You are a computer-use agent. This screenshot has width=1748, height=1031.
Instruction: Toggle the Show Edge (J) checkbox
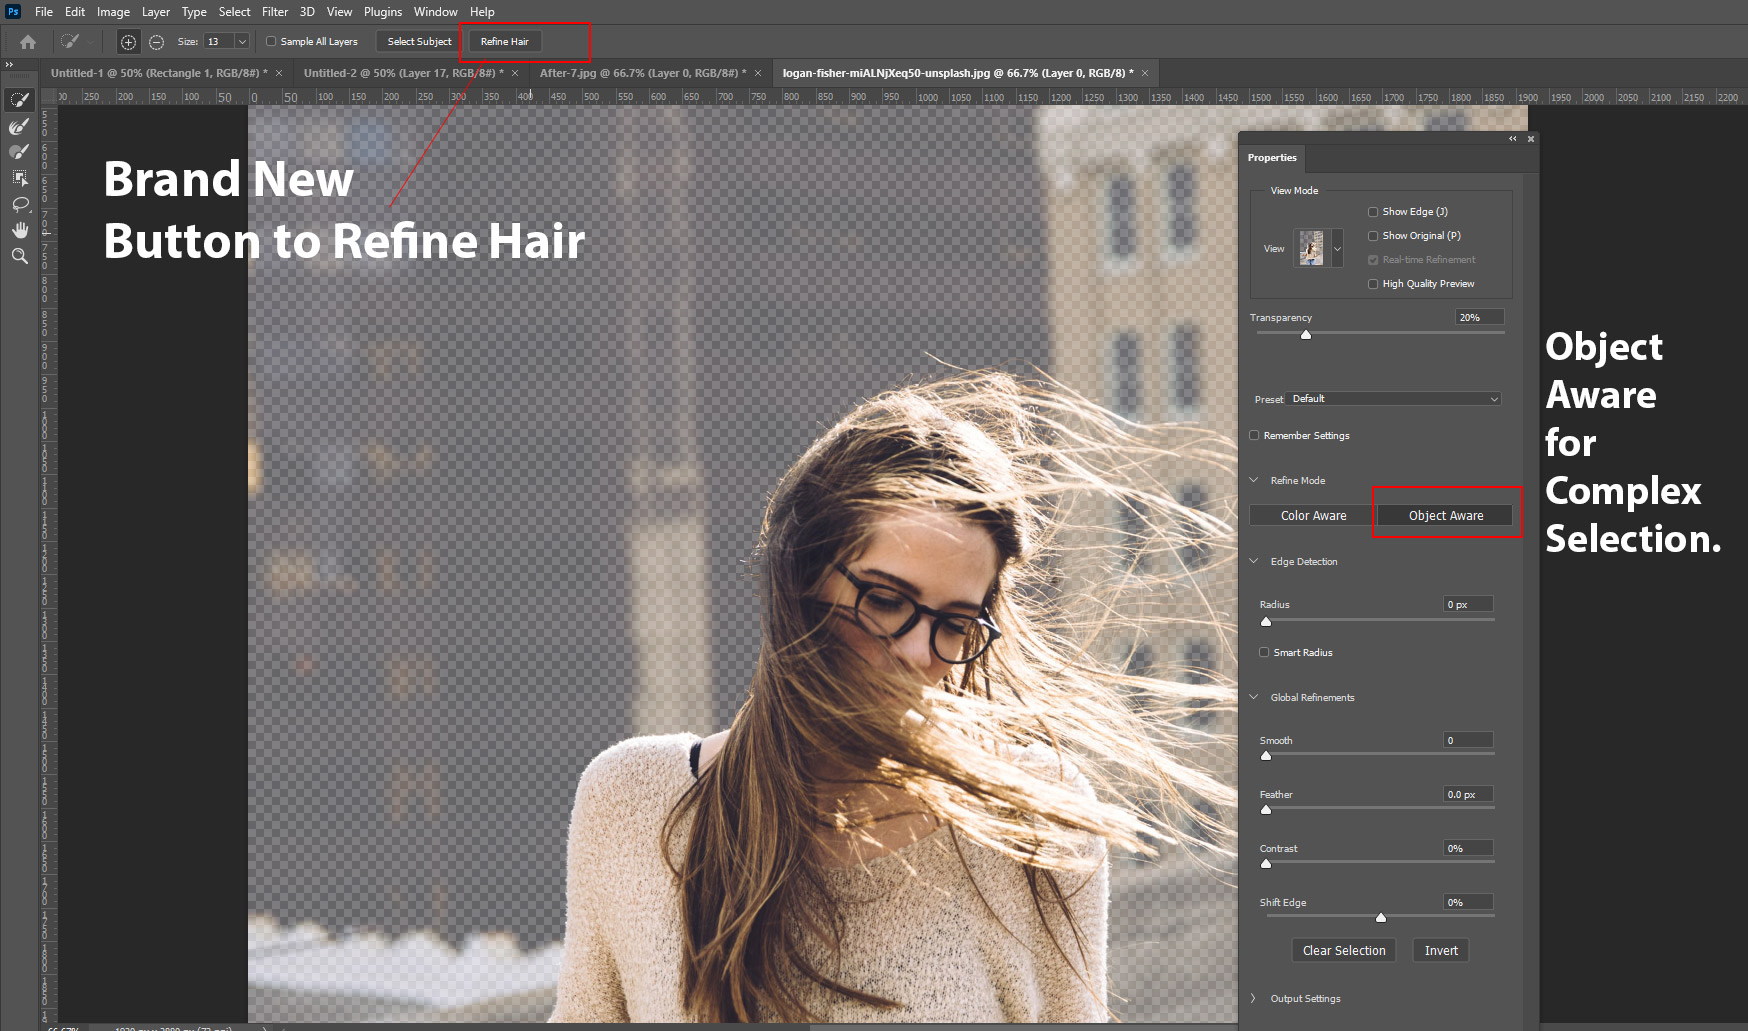[x=1373, y=212]
